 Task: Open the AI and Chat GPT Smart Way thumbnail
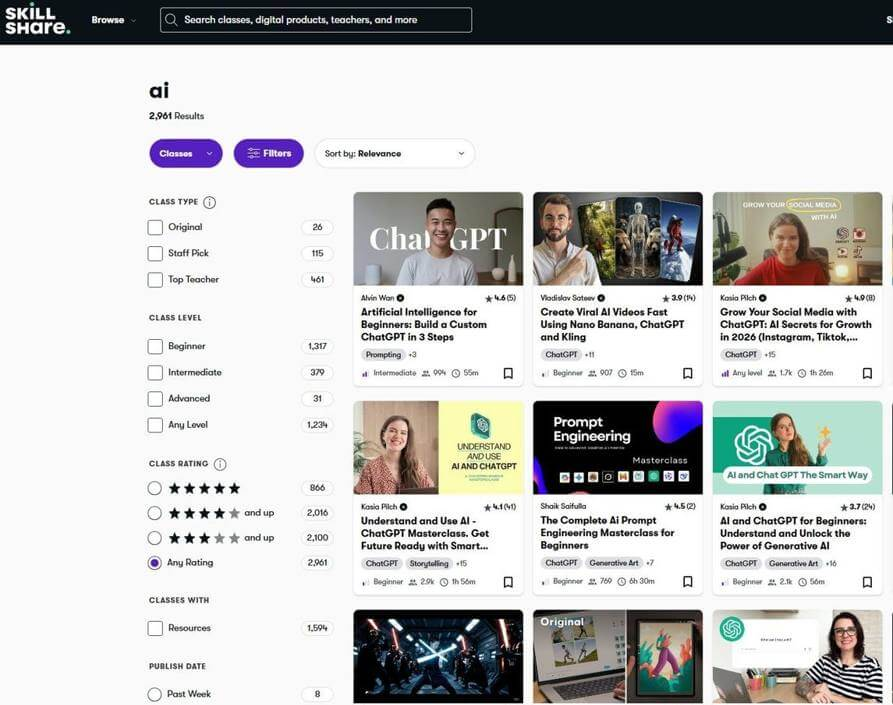(797, 448)
